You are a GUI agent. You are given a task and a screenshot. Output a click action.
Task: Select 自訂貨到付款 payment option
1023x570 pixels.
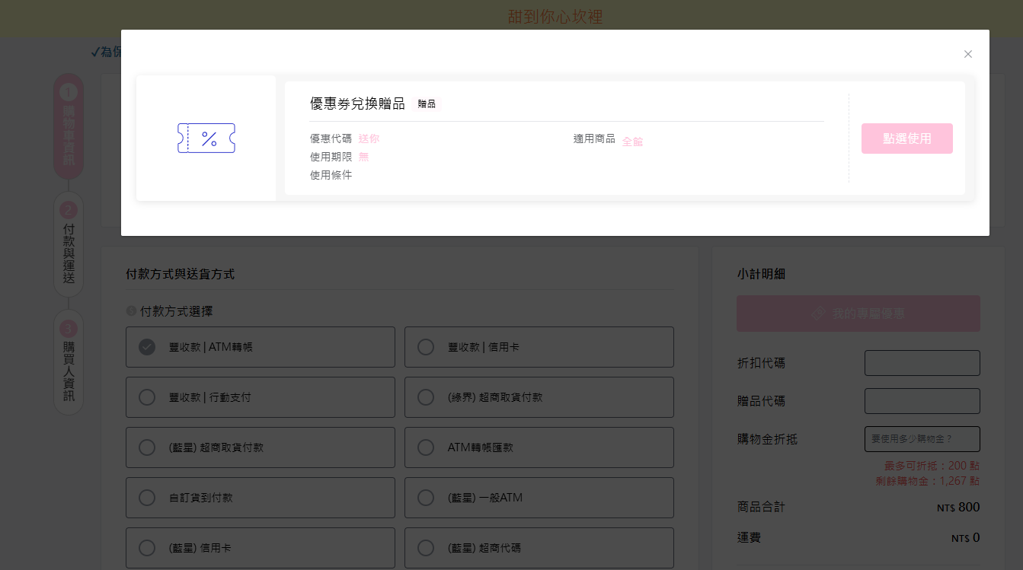click(260, 498)
